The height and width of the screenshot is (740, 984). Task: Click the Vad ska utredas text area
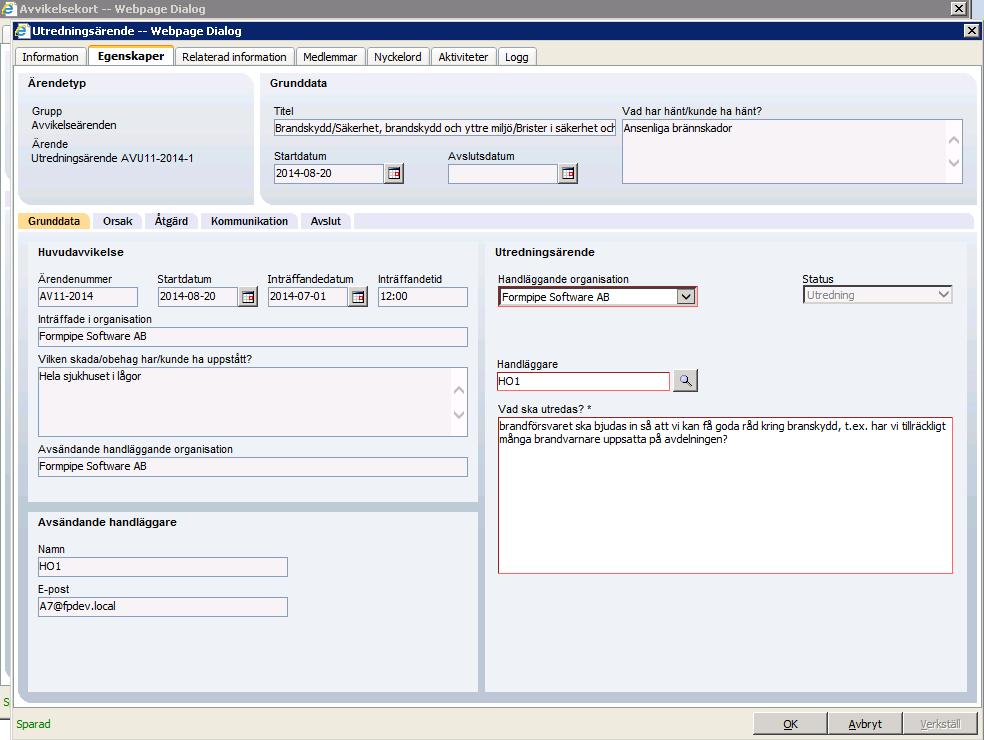coord(725,495)
